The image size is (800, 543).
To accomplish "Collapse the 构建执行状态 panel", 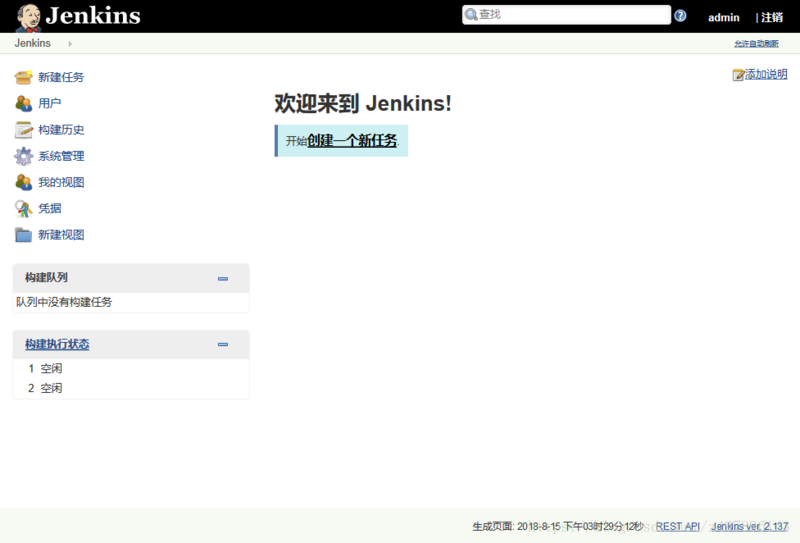I will click(223, 344).
